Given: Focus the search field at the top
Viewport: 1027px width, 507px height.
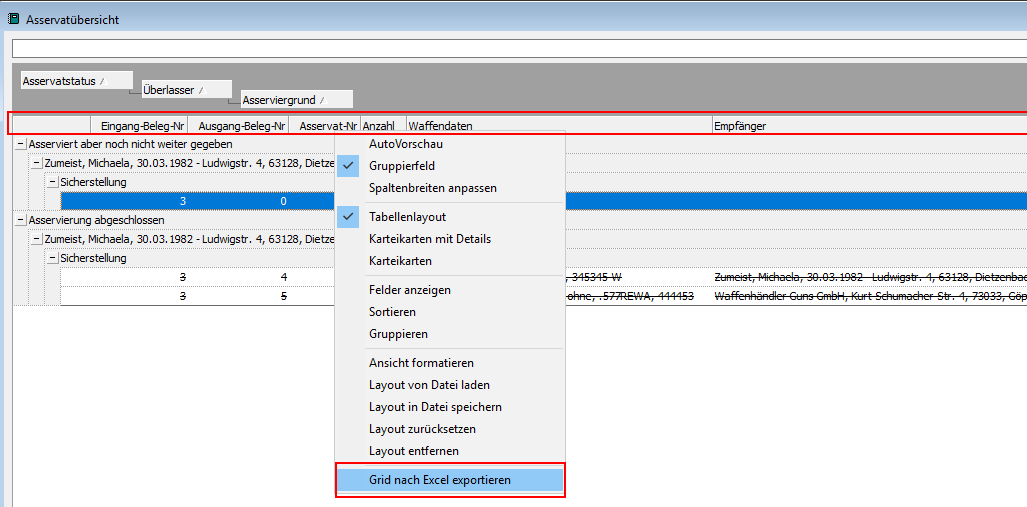Looking at the screenshot, I should [518, 49].
